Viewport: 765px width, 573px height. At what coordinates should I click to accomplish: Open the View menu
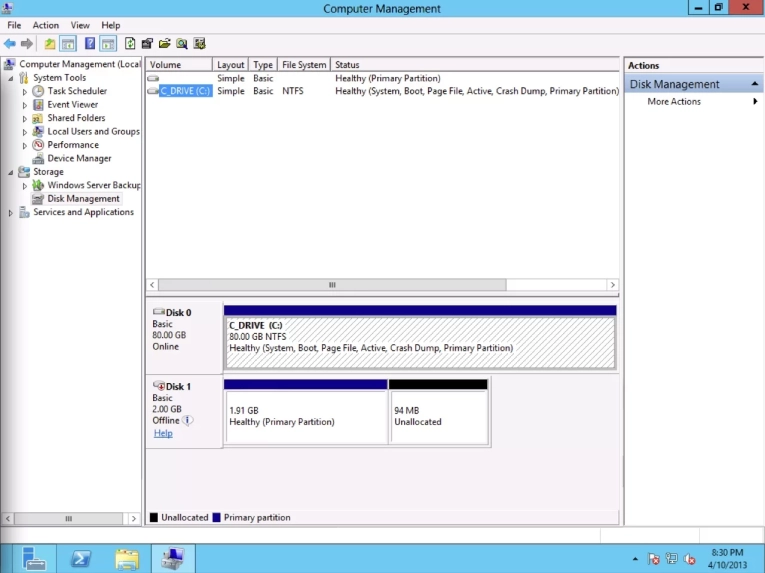coord(80,25)
